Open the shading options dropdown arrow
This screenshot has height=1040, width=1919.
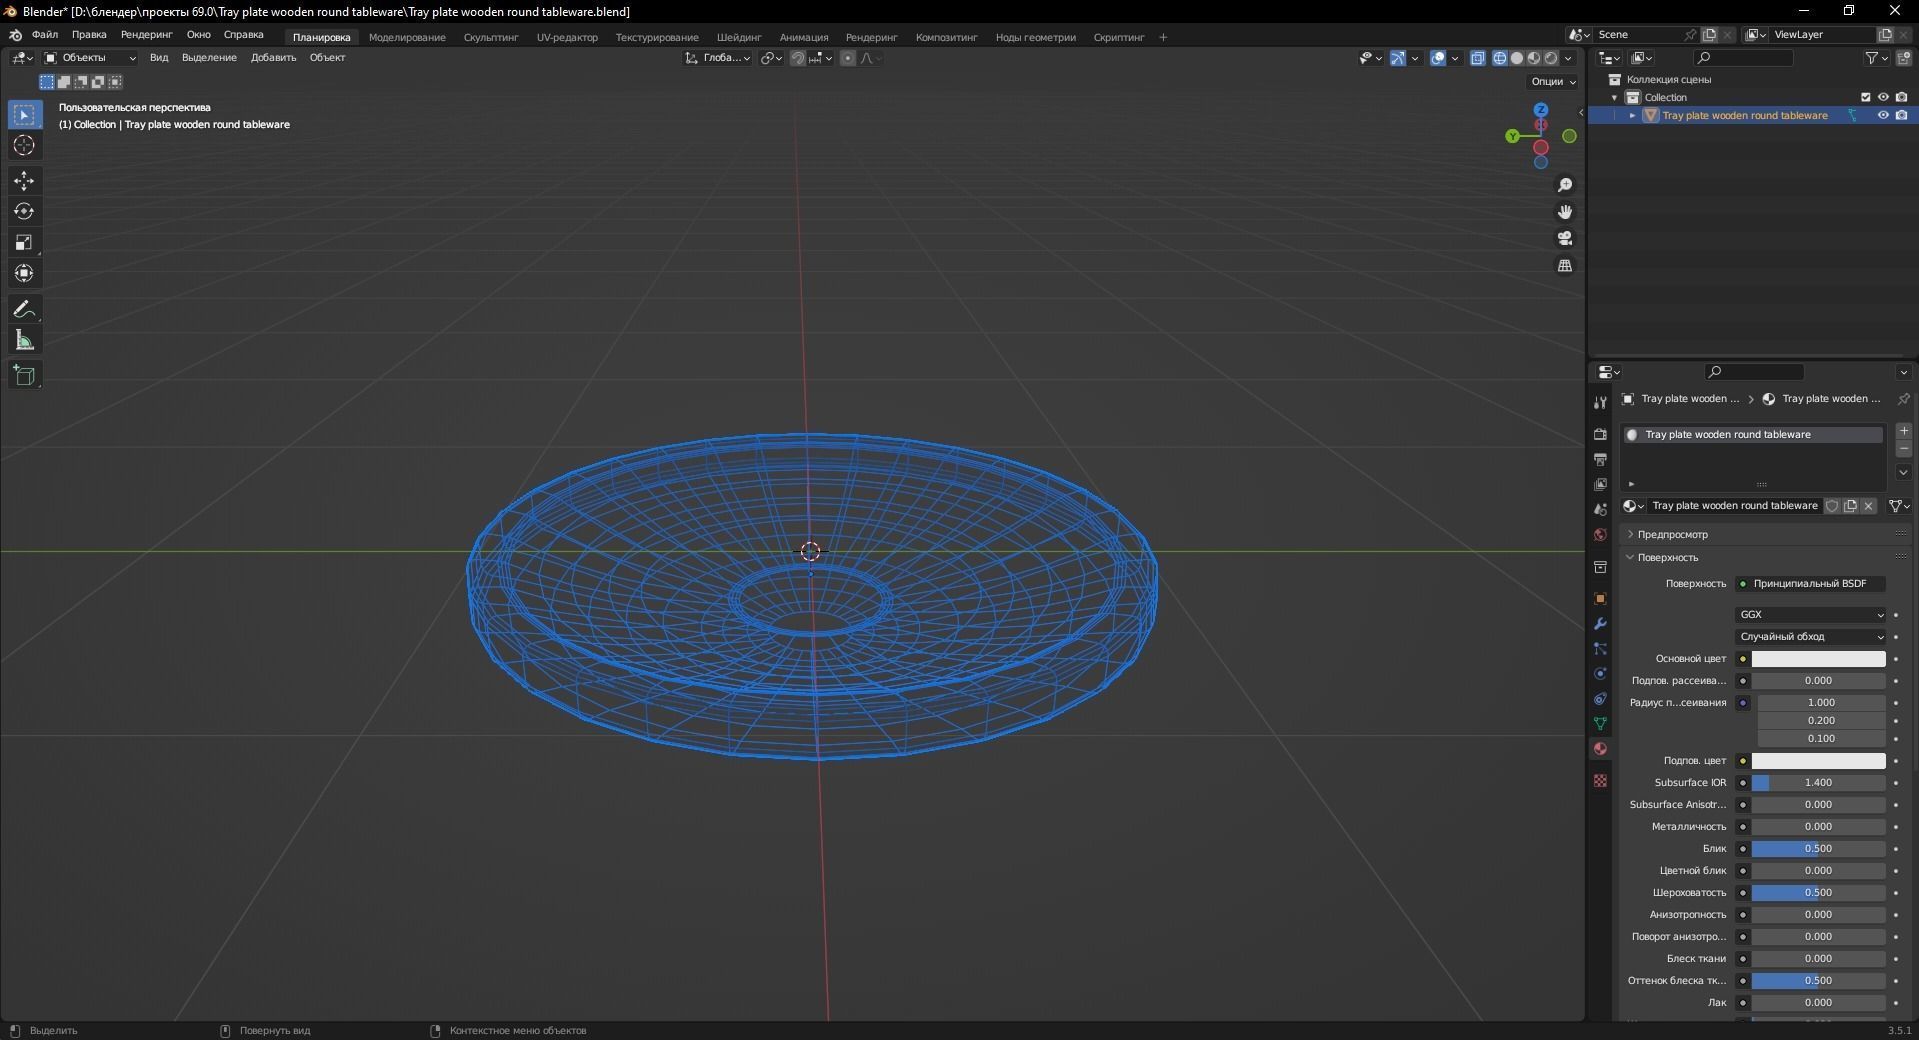tap(1568, 58)
